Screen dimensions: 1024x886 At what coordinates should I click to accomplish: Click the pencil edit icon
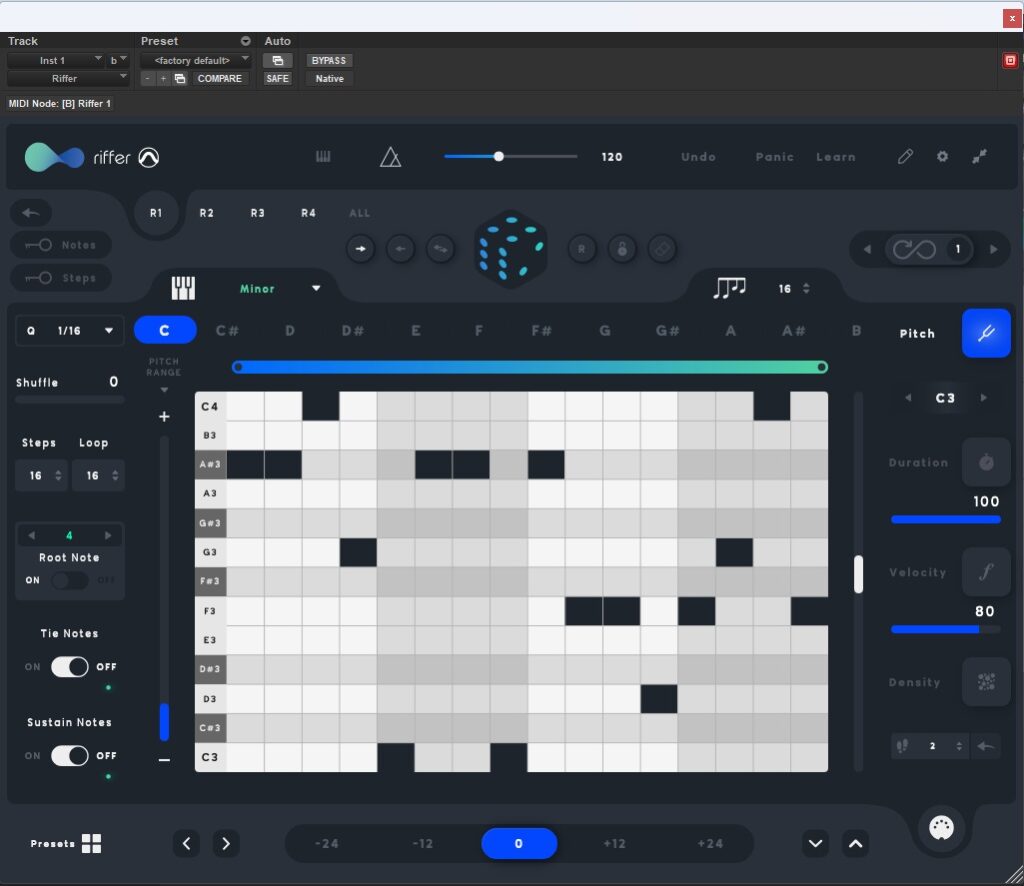click(x=905, y=157)
